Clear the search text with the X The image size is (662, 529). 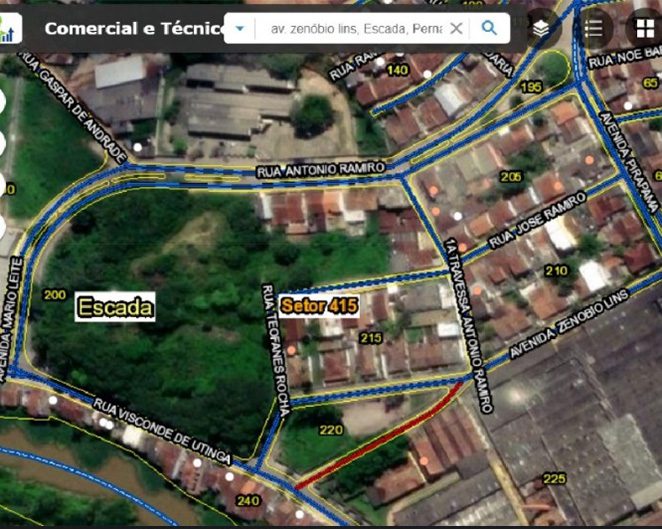456,29
